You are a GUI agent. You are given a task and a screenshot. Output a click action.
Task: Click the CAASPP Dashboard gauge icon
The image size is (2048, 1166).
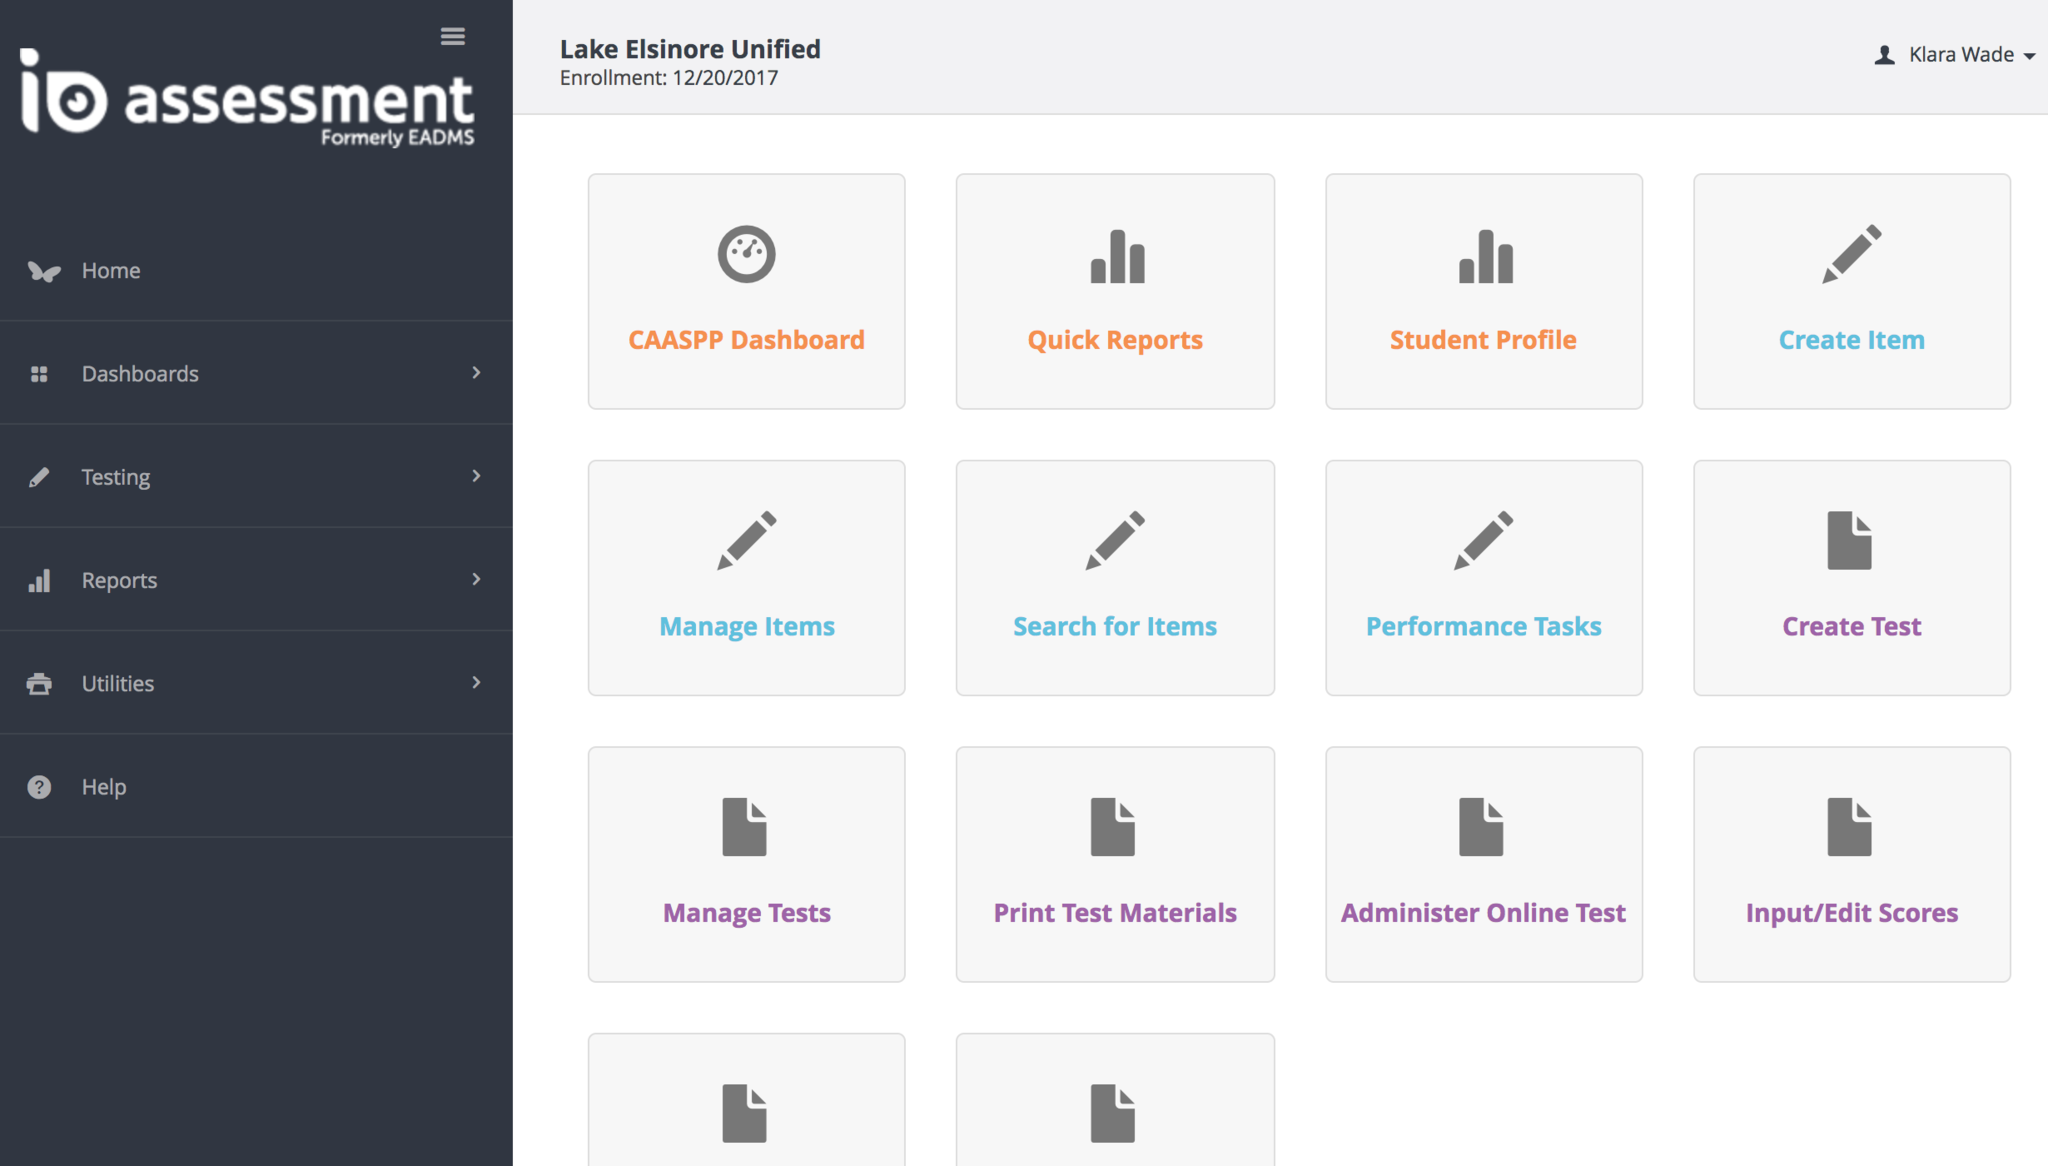(x=746, y=255)
